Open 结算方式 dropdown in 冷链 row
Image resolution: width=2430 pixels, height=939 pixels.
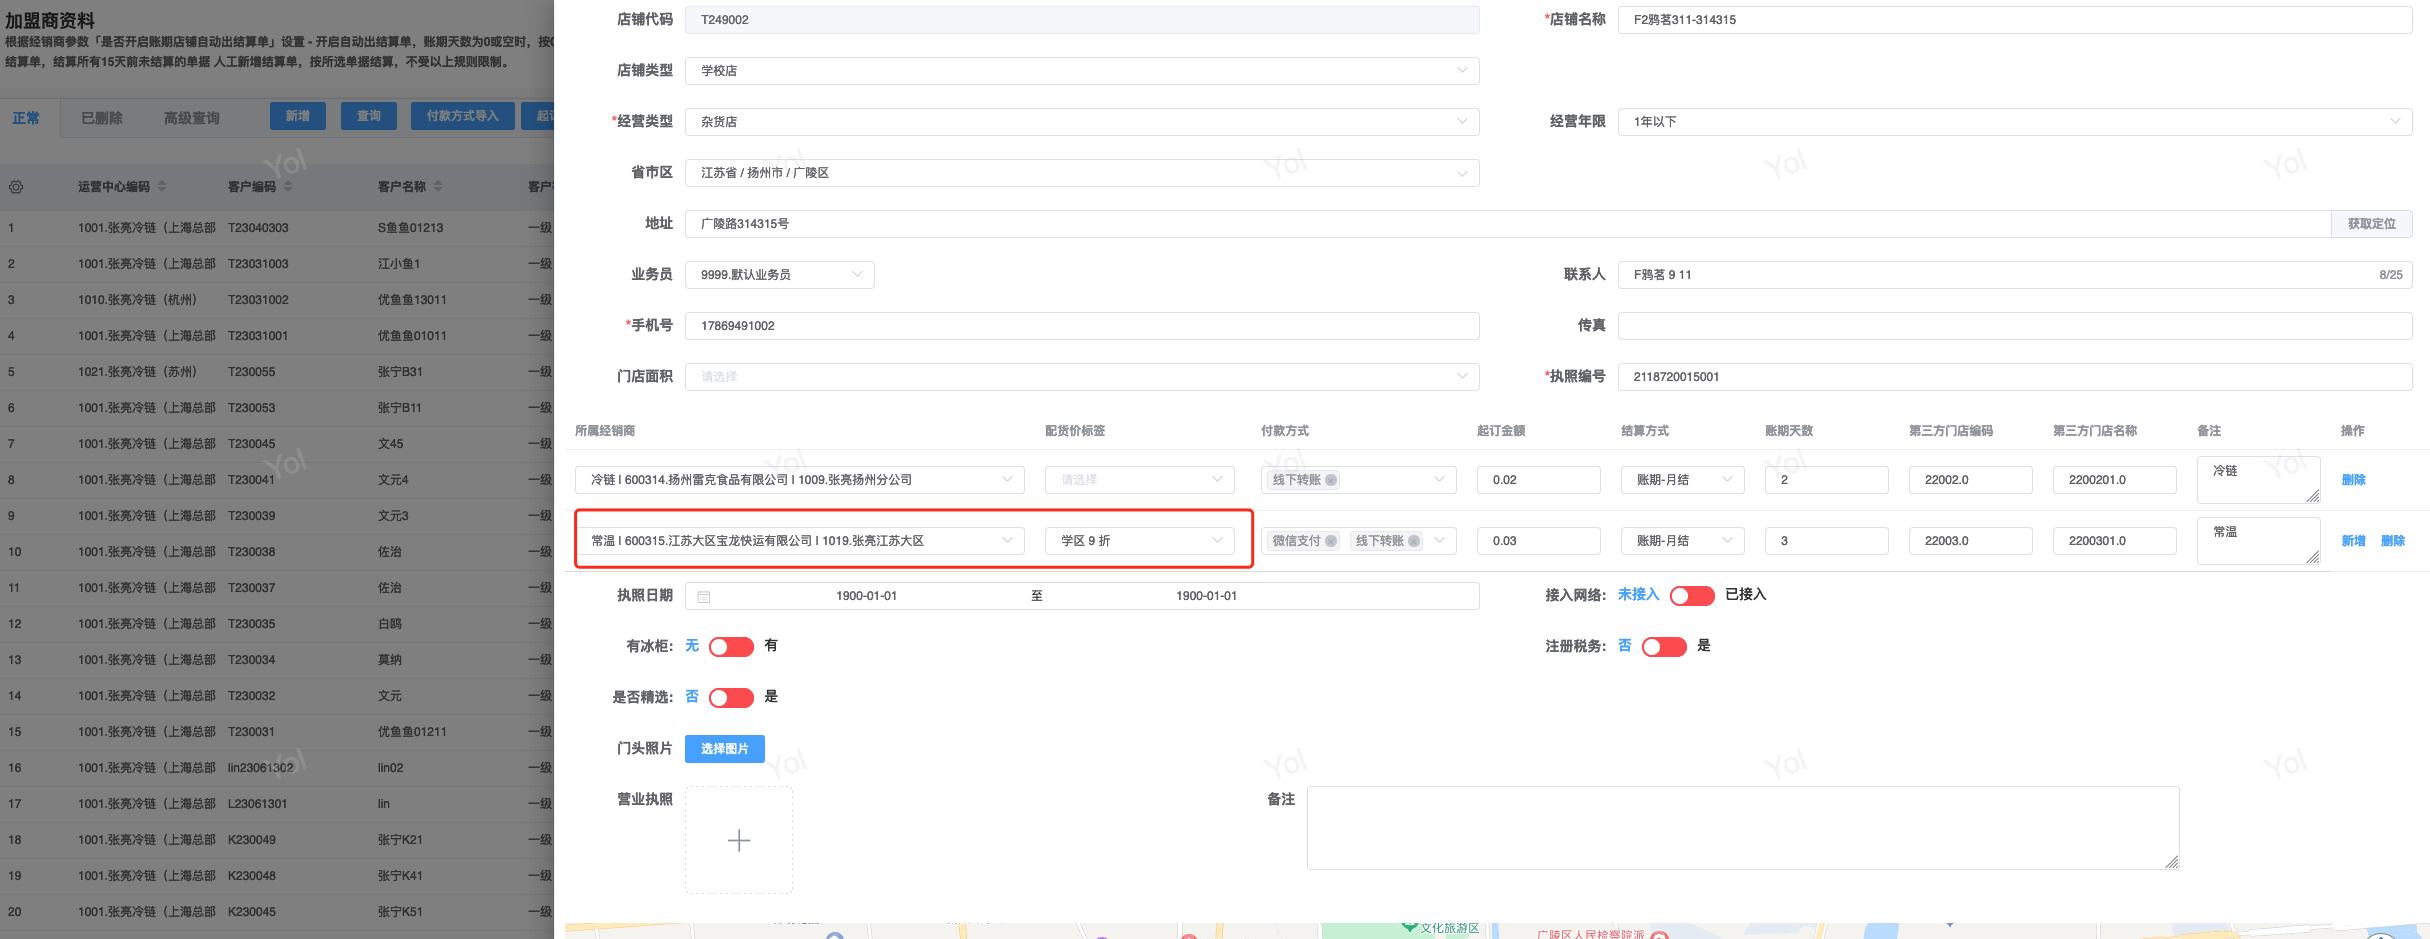pyautogui.click(x=1683, y=480)
